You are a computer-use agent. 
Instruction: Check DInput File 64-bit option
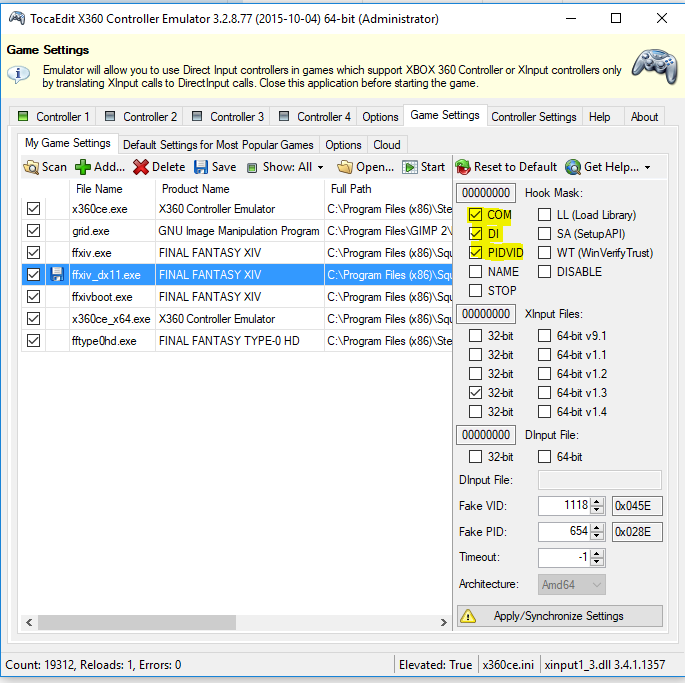pos(544,457)
